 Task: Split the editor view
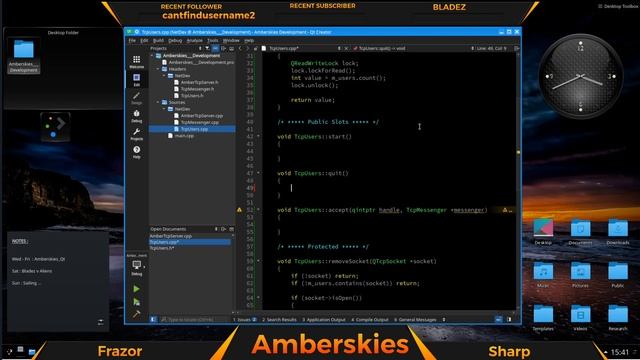pyautogui.click(x=516, y=48)
